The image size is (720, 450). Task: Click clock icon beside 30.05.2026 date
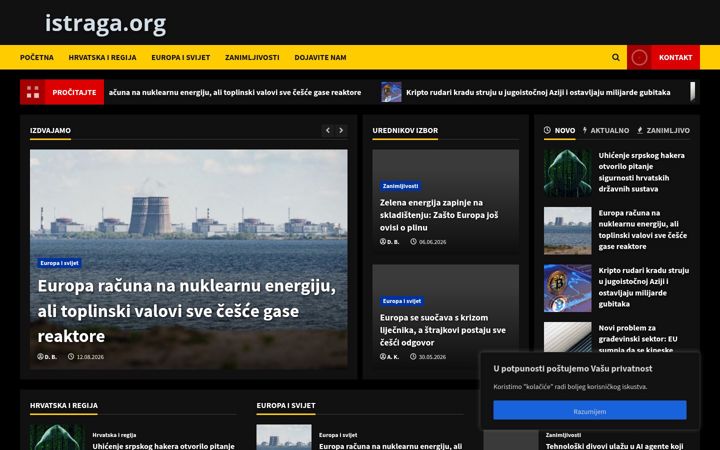point(413,357)
